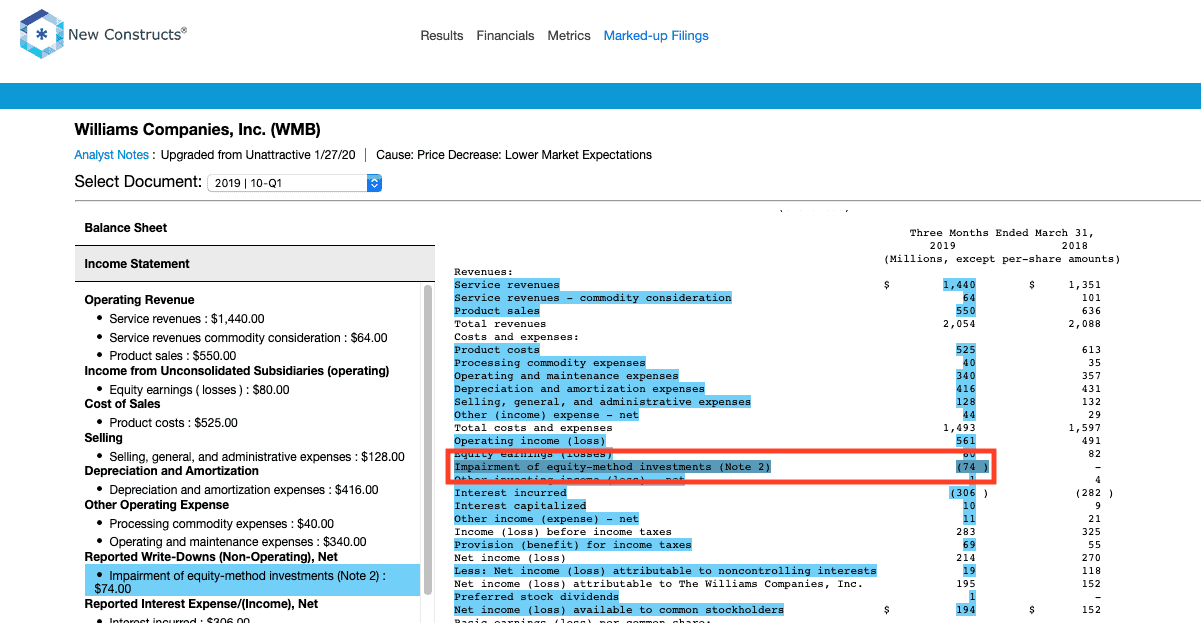Click Impairment of equity-method investments (Note 2) filing row
This screenshot has height=623, width=1201.
click(x=612, y=467)
